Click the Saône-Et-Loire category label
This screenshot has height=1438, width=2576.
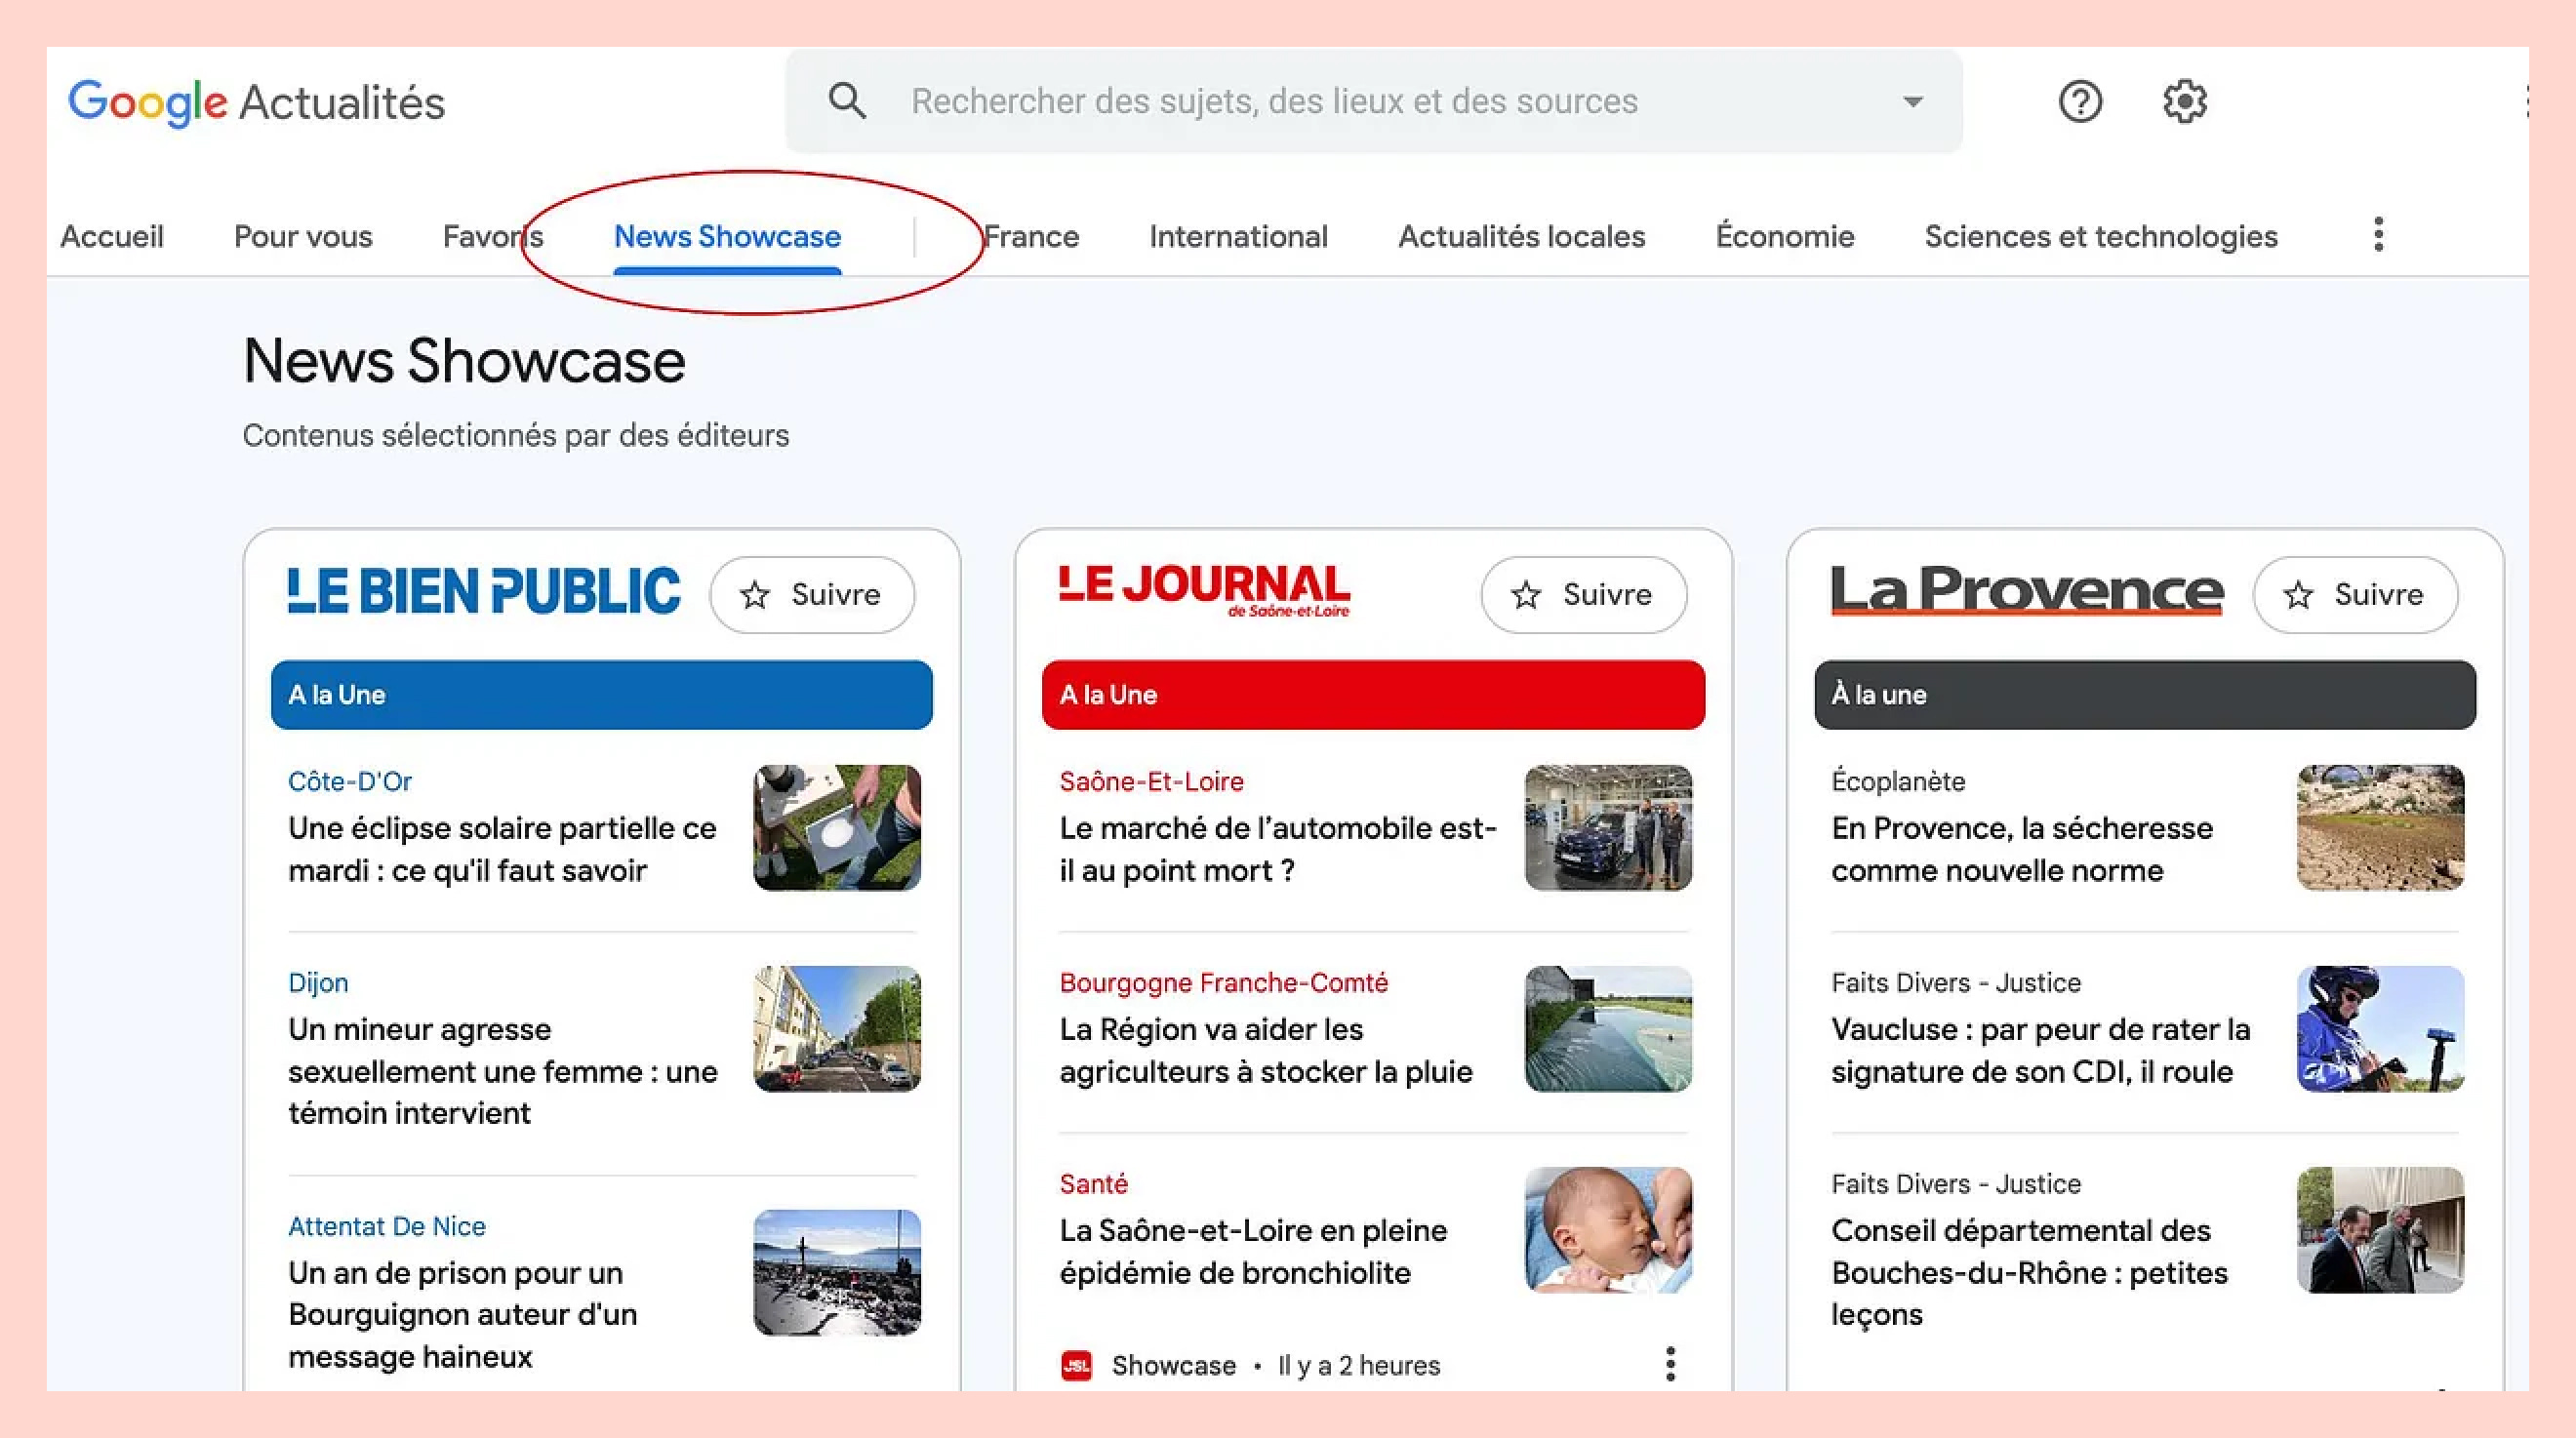[1151, 781]
